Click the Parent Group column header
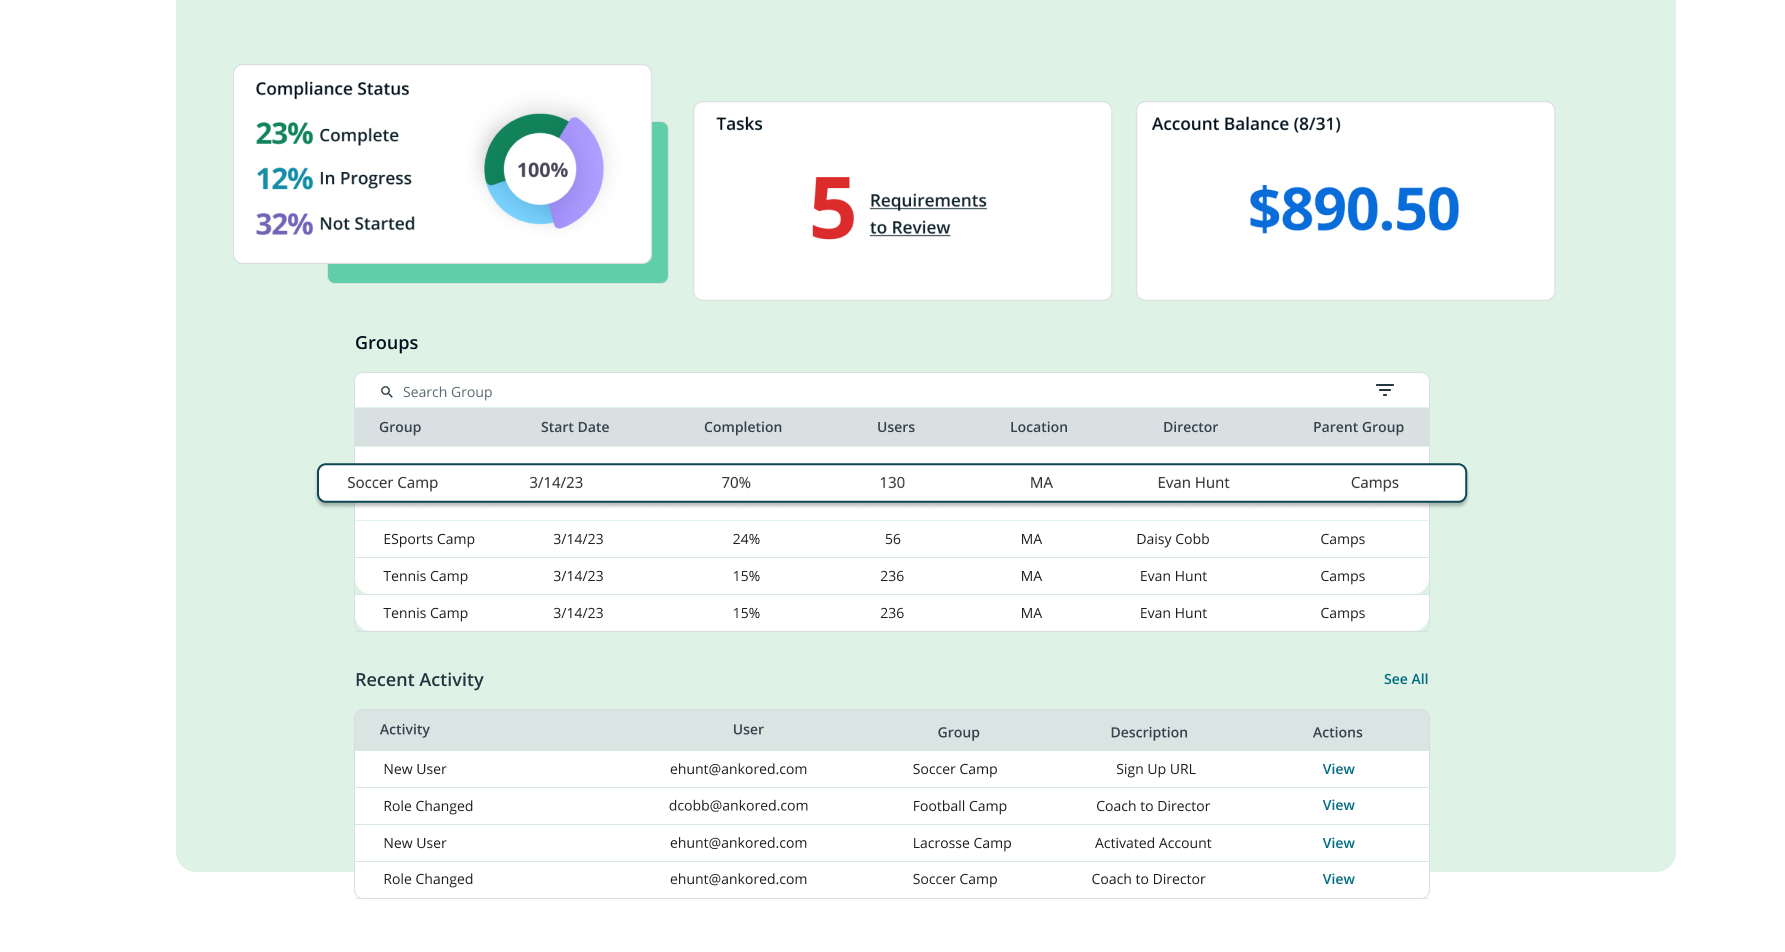1785x952 pixels. coord(1357,427)
